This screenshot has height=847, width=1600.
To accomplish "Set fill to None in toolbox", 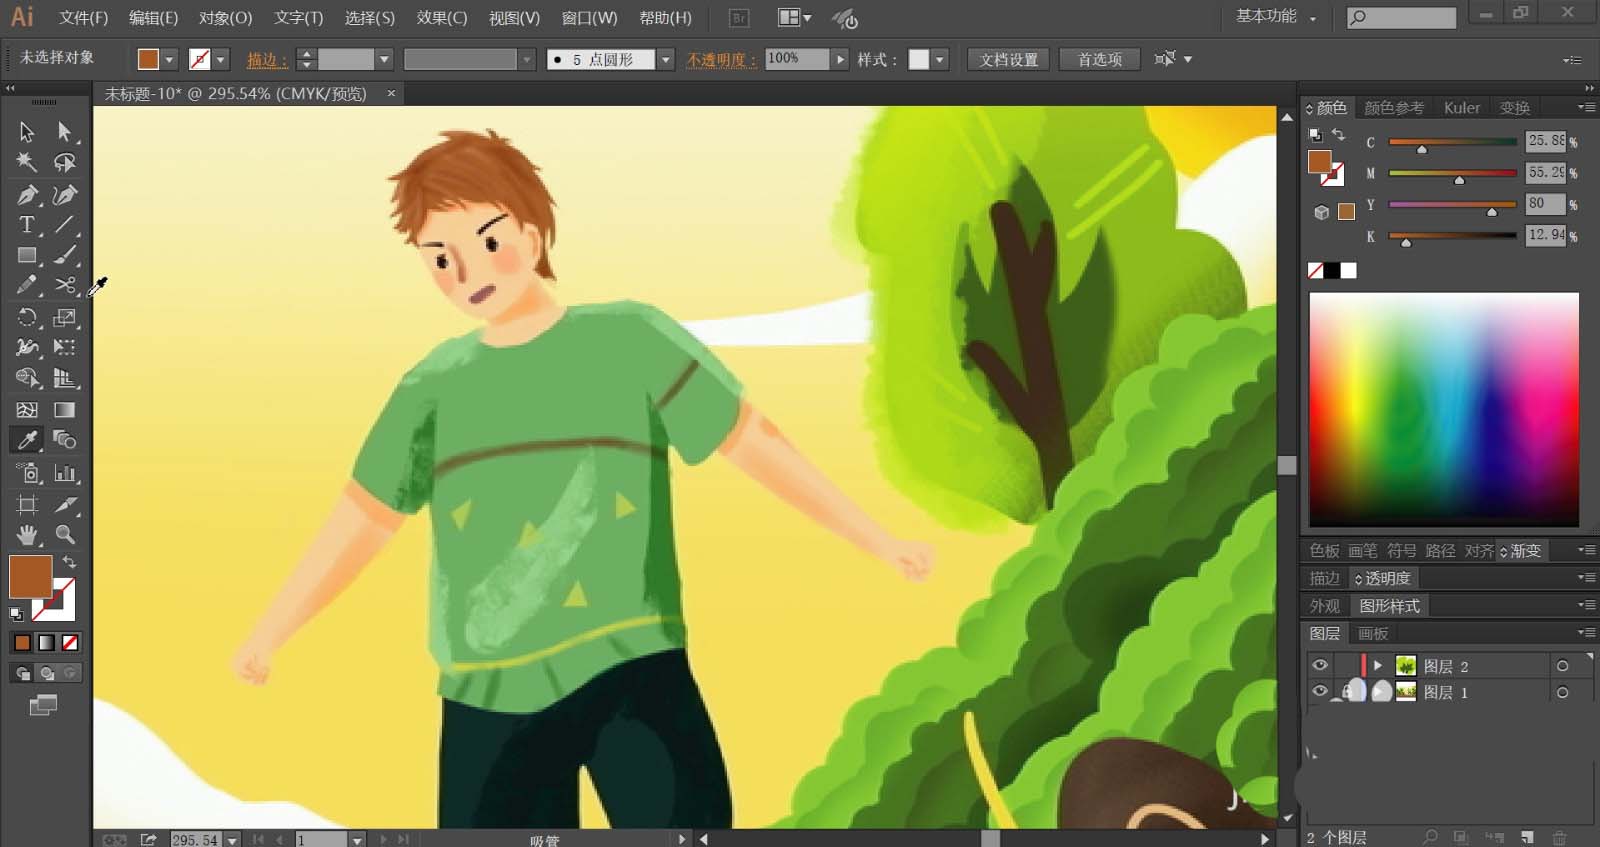I will pyautogui.click(x=70, y=643).
